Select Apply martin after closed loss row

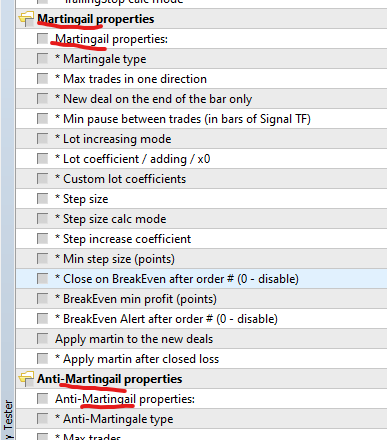point(201,359)
